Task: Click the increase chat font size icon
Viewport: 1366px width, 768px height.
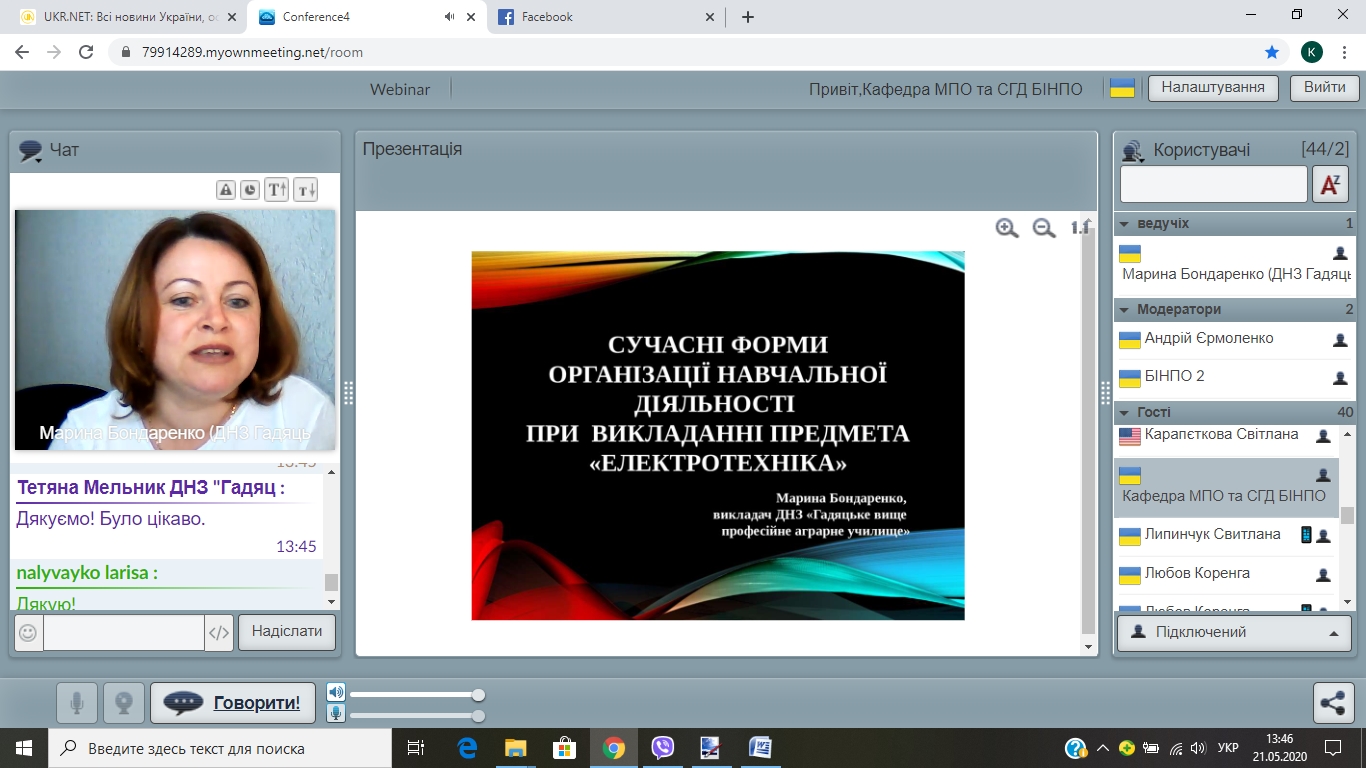Action: click(277, 190)
